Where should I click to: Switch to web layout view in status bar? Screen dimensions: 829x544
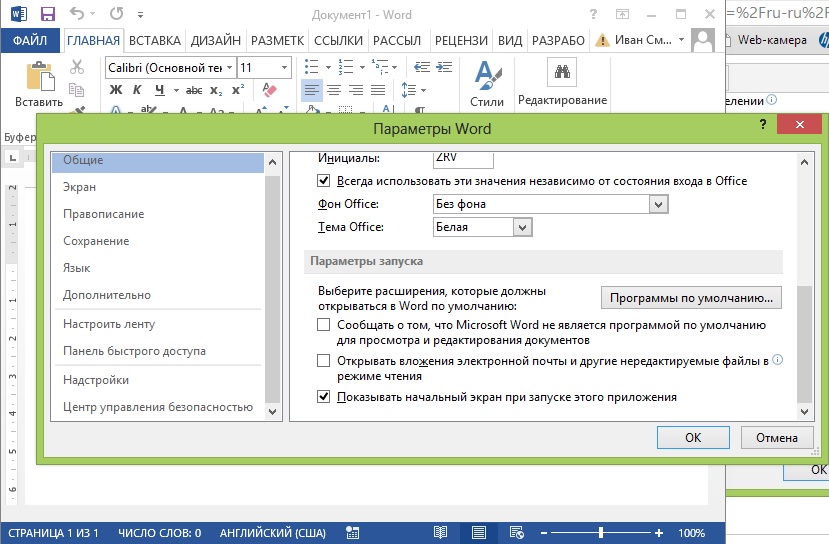(x=517, y=532)
